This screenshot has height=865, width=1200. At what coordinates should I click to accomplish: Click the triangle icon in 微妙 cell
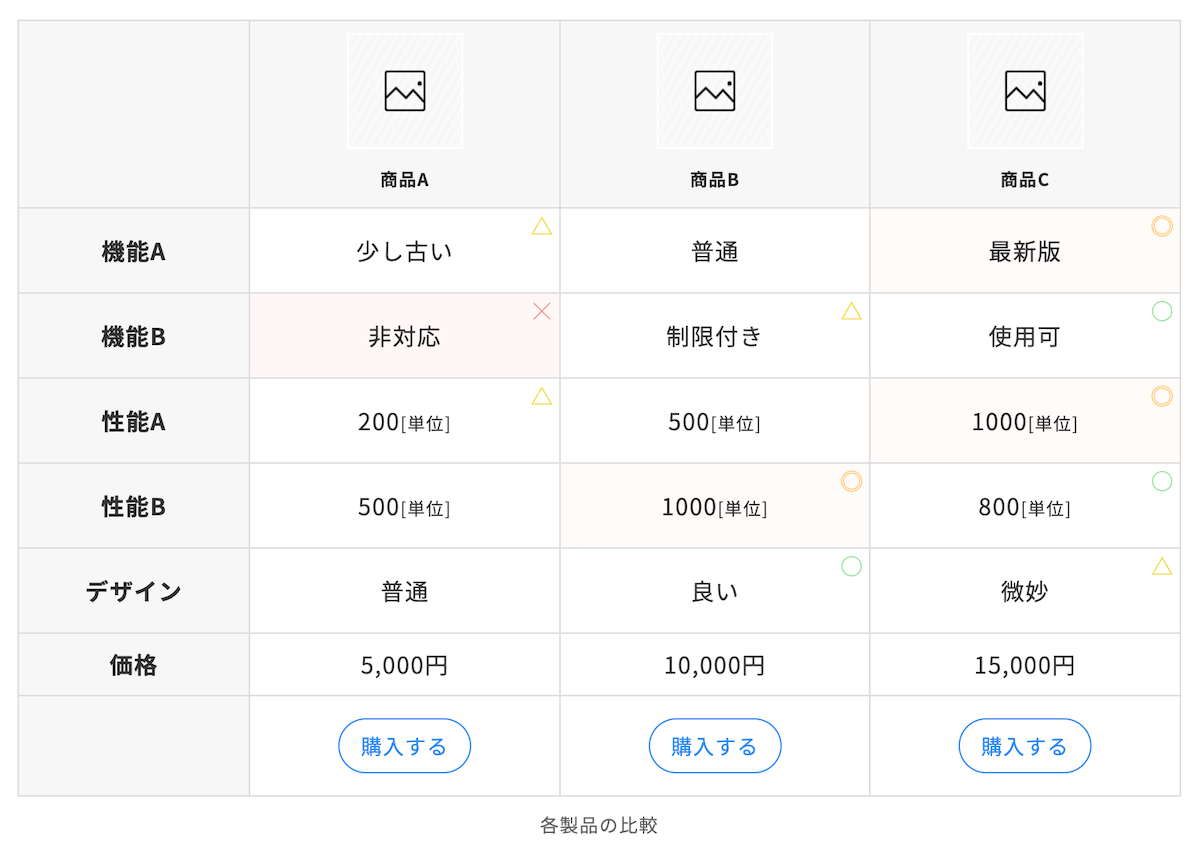click(x=1162, y=566)
